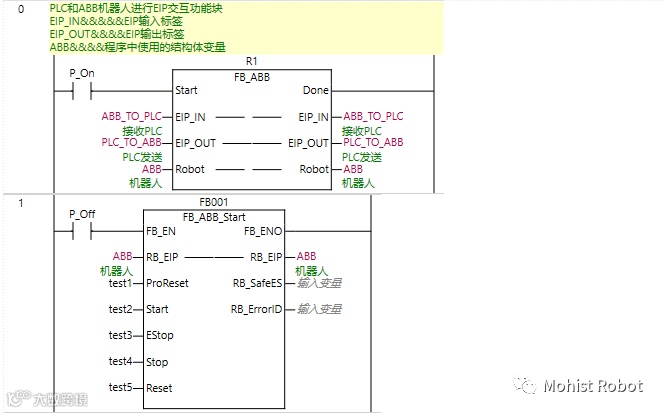Click EIP_OUT output pin inside FB_ABB

click(308, 143)
